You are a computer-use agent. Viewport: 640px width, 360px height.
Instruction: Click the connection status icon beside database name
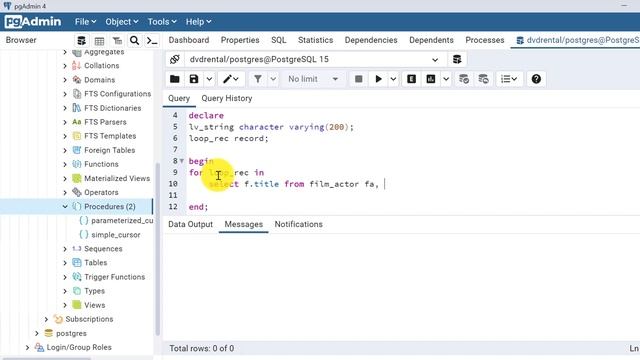pyautogui.click(x=175, y=60)
